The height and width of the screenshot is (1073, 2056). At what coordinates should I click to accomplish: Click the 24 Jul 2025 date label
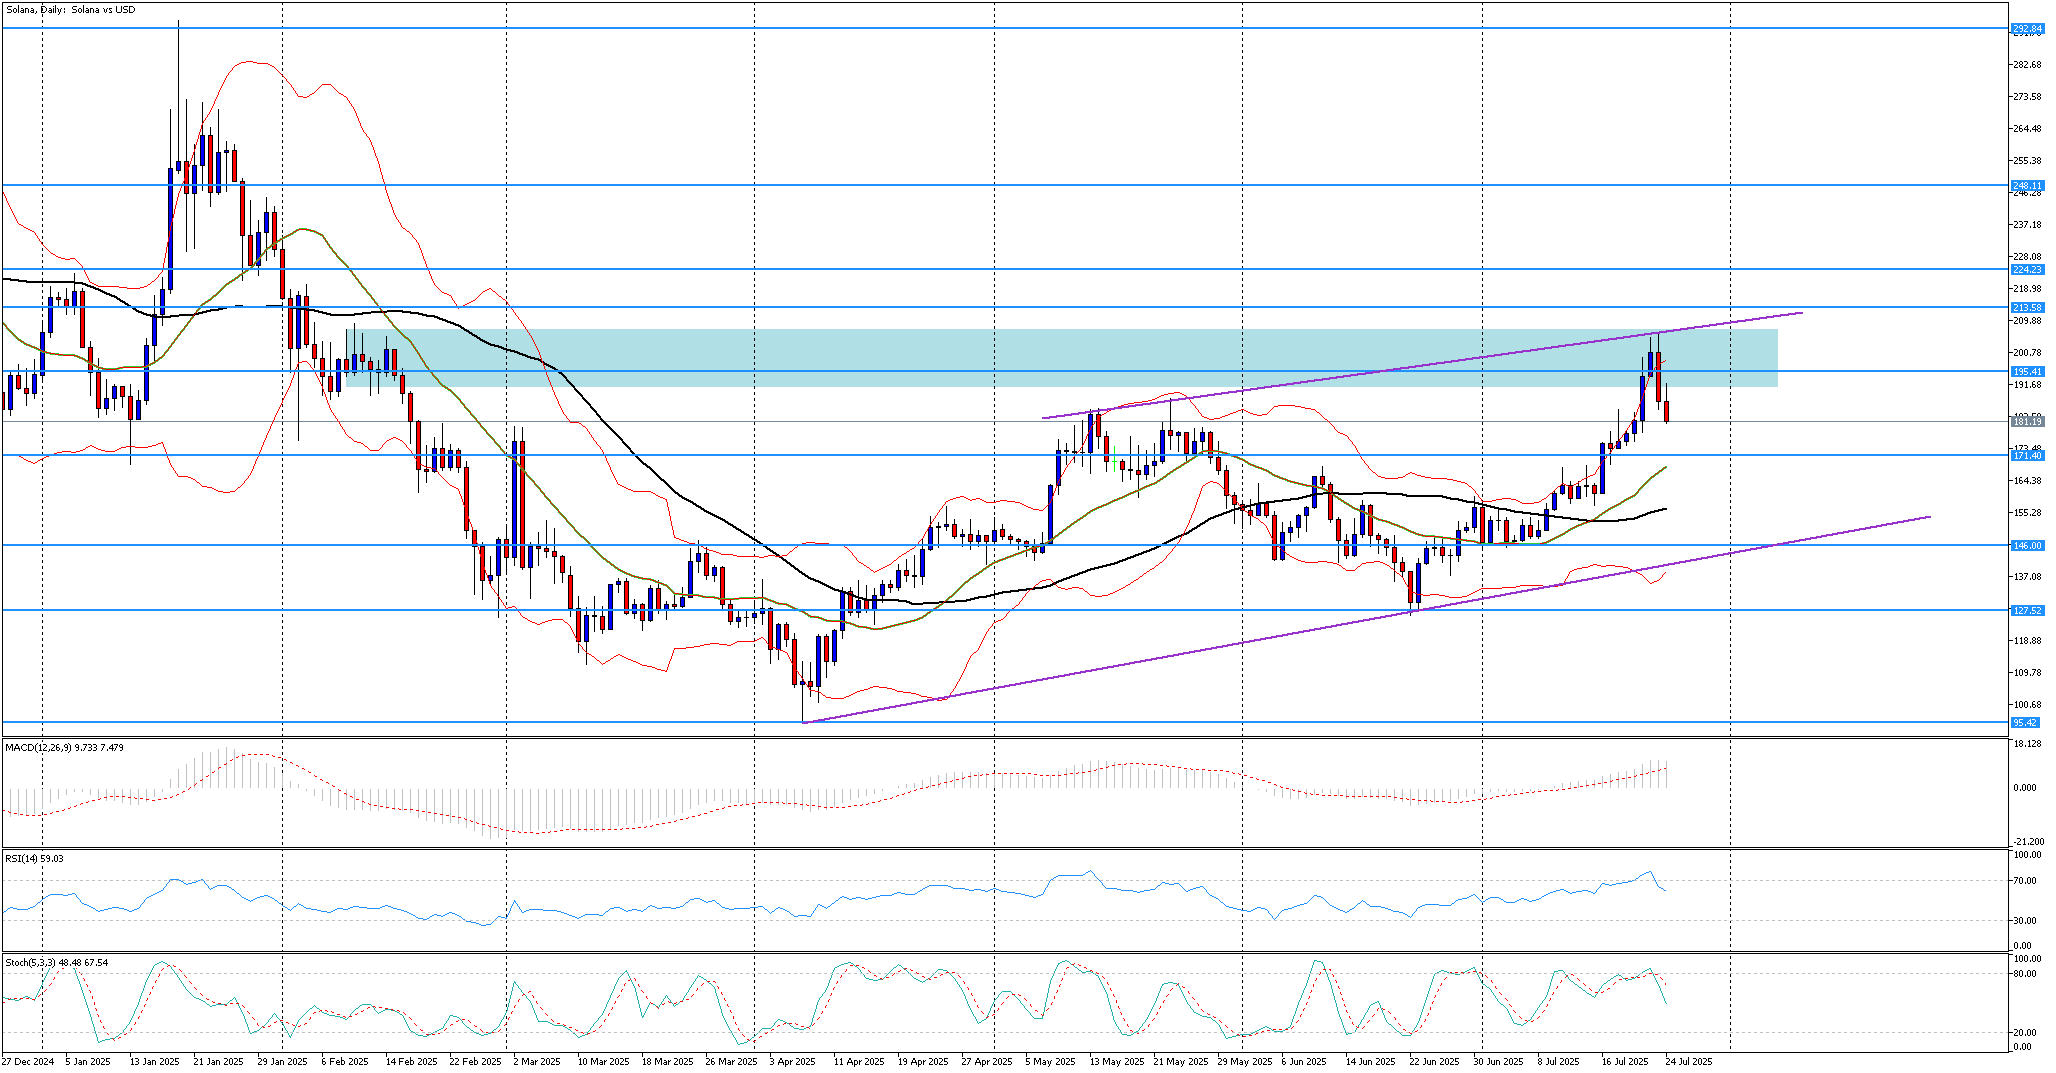pos(1689,1061)
